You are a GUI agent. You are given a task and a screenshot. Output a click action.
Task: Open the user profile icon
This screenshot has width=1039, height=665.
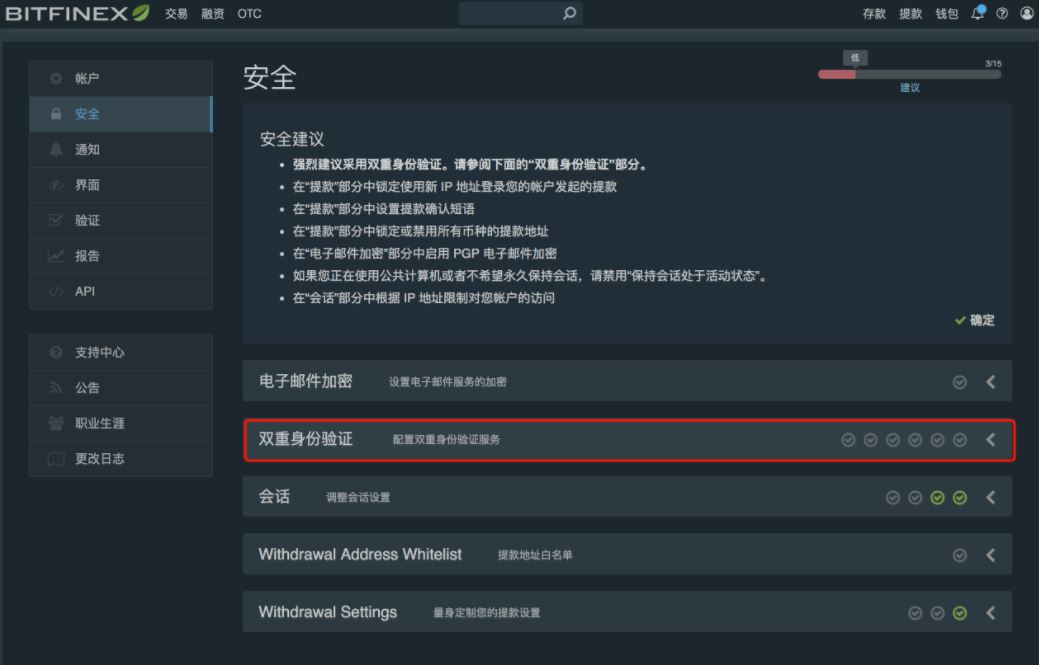(x=1026, y=13)
